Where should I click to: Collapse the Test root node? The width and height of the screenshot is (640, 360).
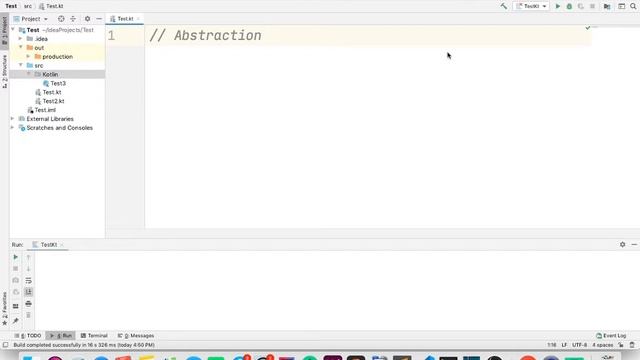[x=13, y=30]
